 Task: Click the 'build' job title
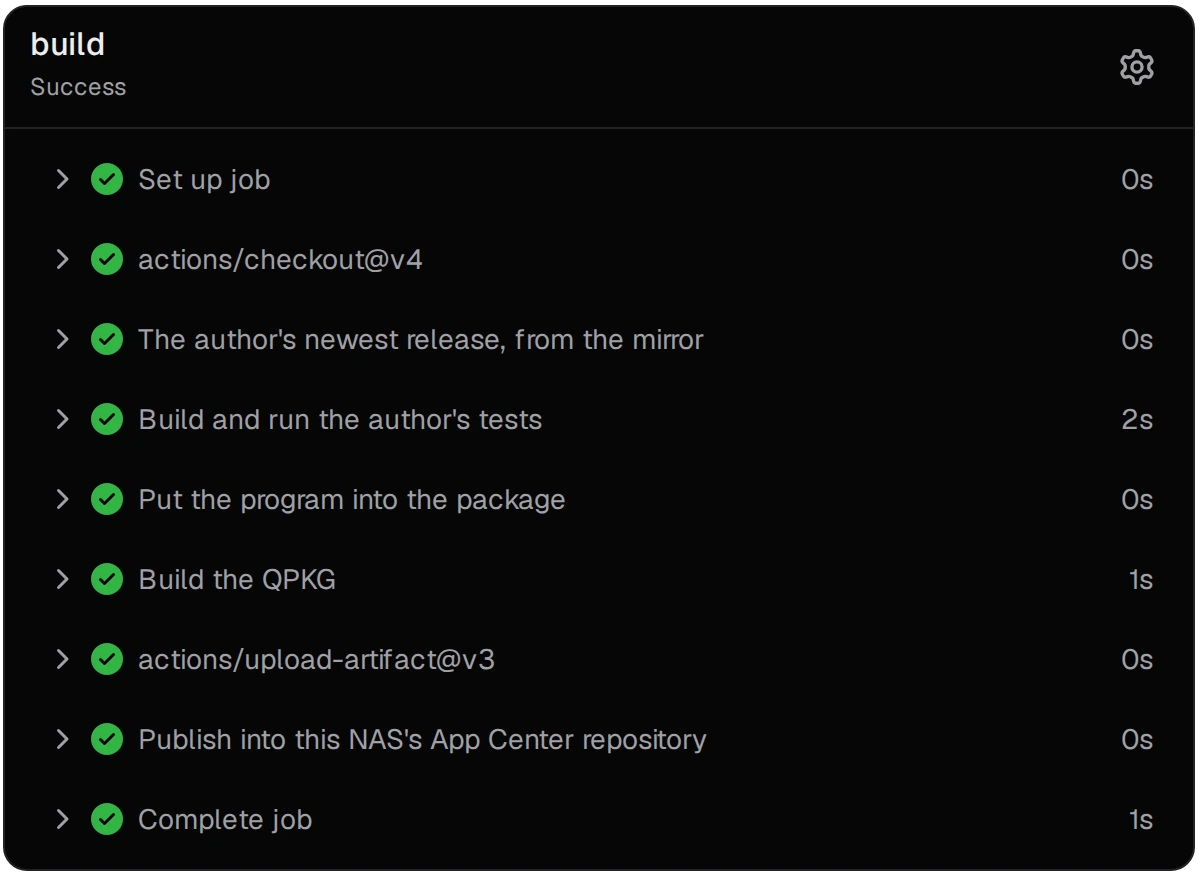pyautogui.click(x=67, y=44)
